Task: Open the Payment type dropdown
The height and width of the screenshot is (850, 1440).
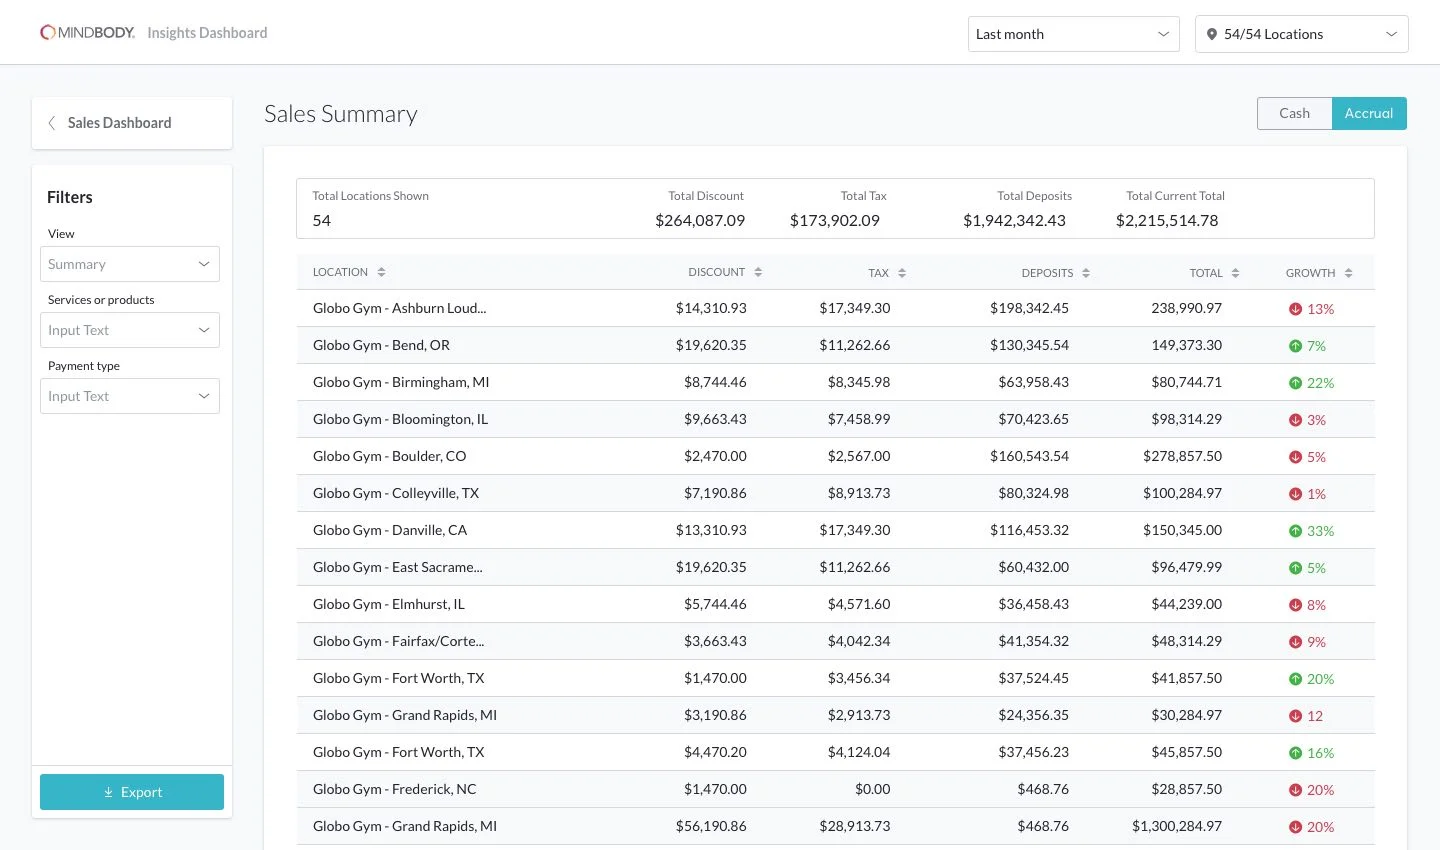Action: tap(130, 396)
